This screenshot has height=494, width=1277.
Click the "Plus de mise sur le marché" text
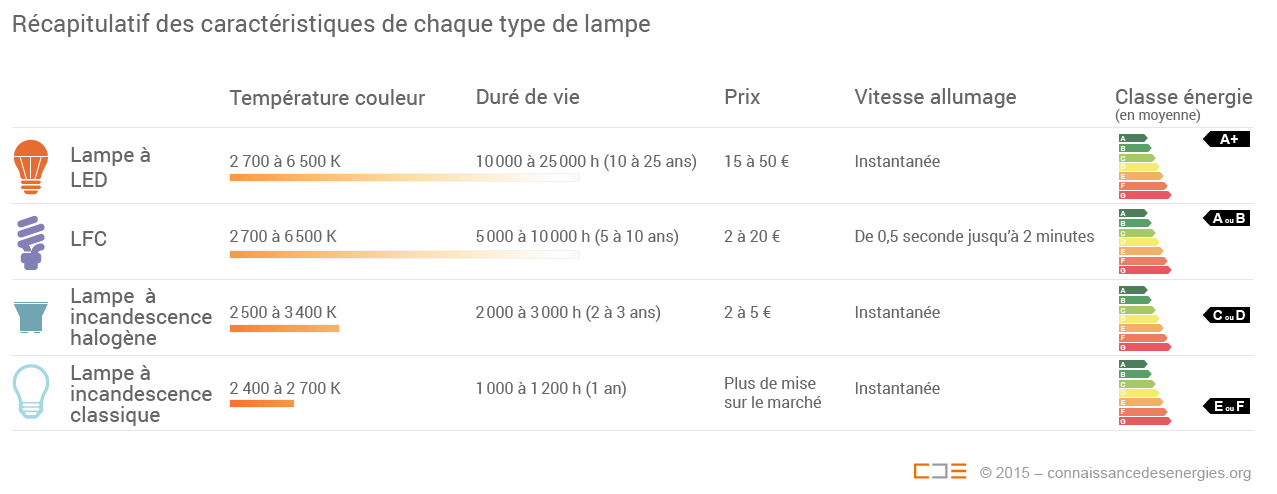click(770, 393)
